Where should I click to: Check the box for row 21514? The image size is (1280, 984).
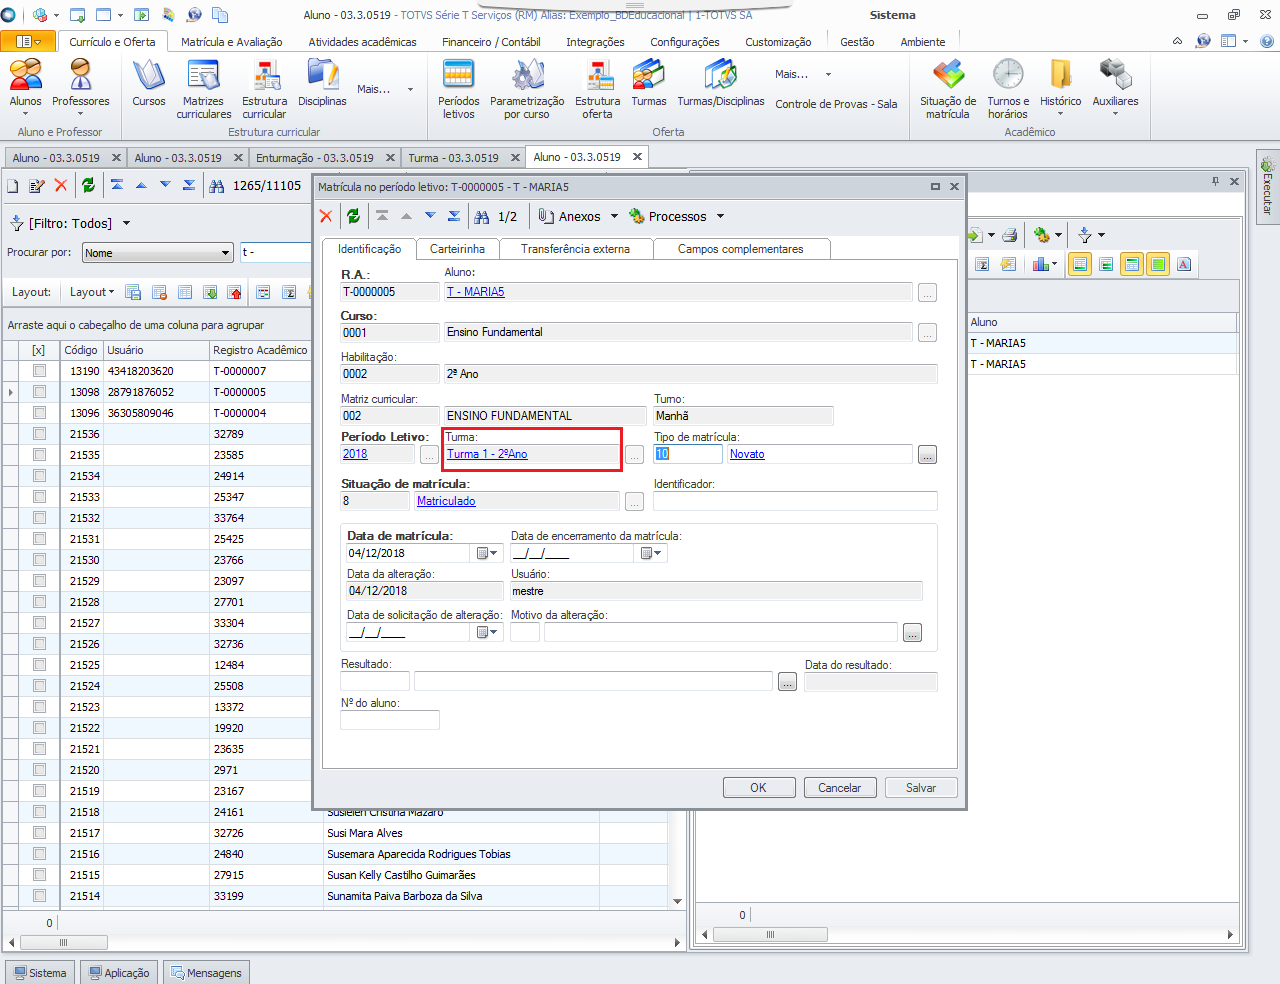(x=39, y=896)
